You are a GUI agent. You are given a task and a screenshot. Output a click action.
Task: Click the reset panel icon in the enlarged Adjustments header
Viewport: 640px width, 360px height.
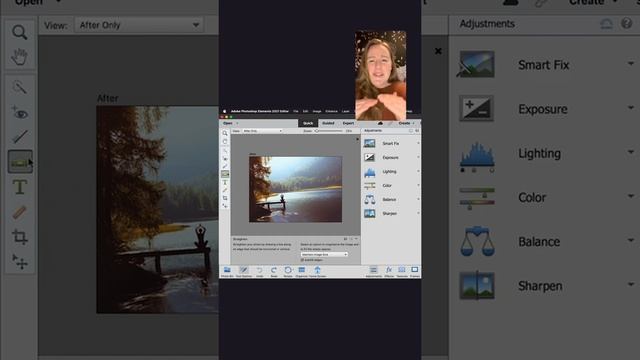[607, 24]
